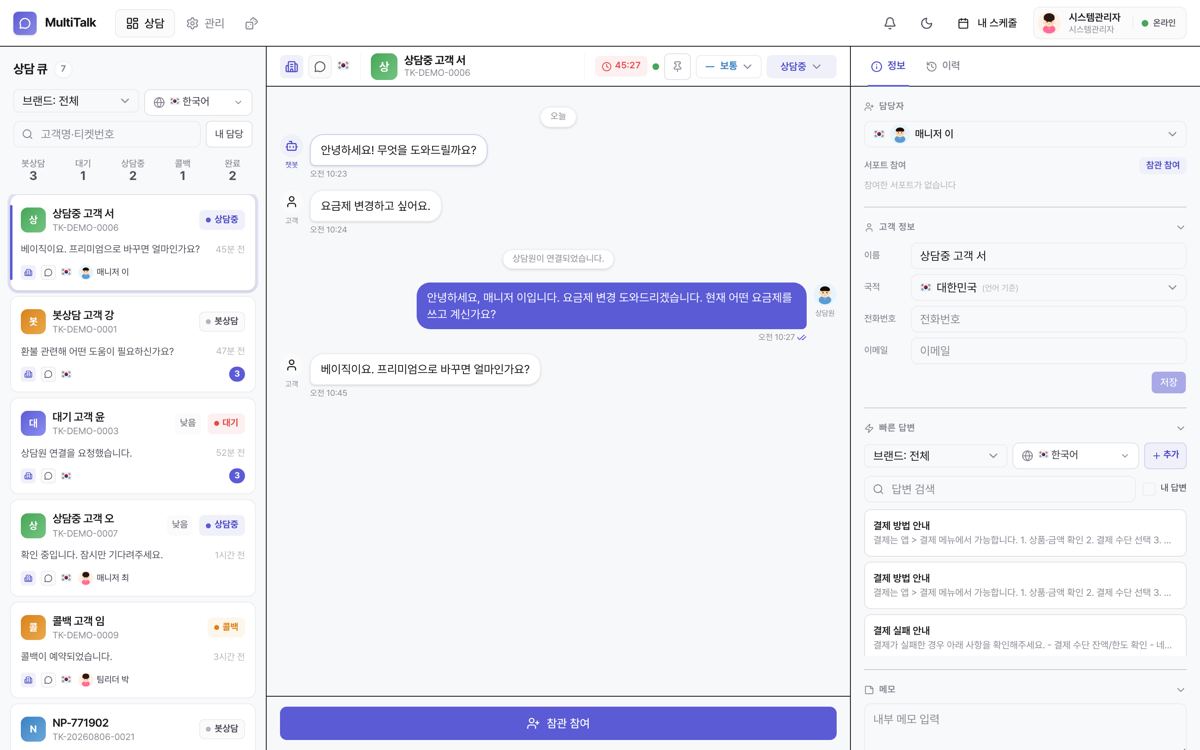Open the 대한민국 nationality dropdown
This screenshot has height=750, width=1200.
[x=1048, y=287]
